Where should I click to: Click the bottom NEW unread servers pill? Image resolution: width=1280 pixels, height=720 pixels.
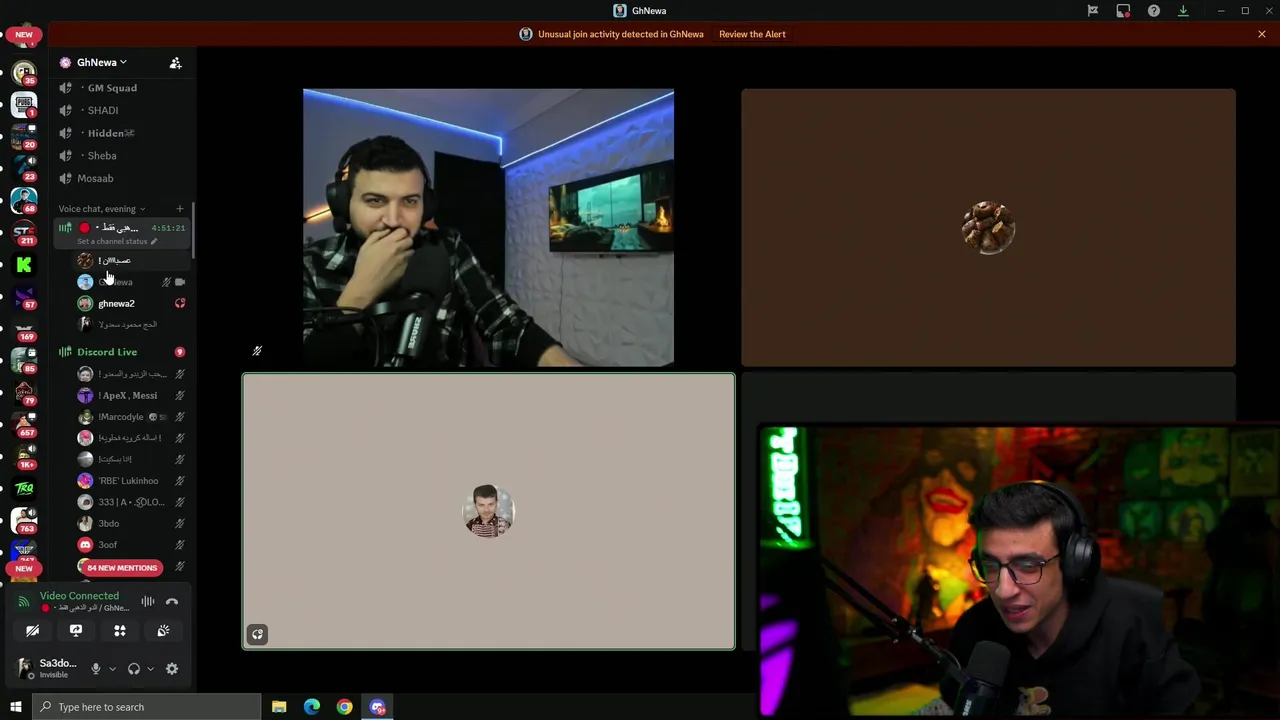point(24,568)
